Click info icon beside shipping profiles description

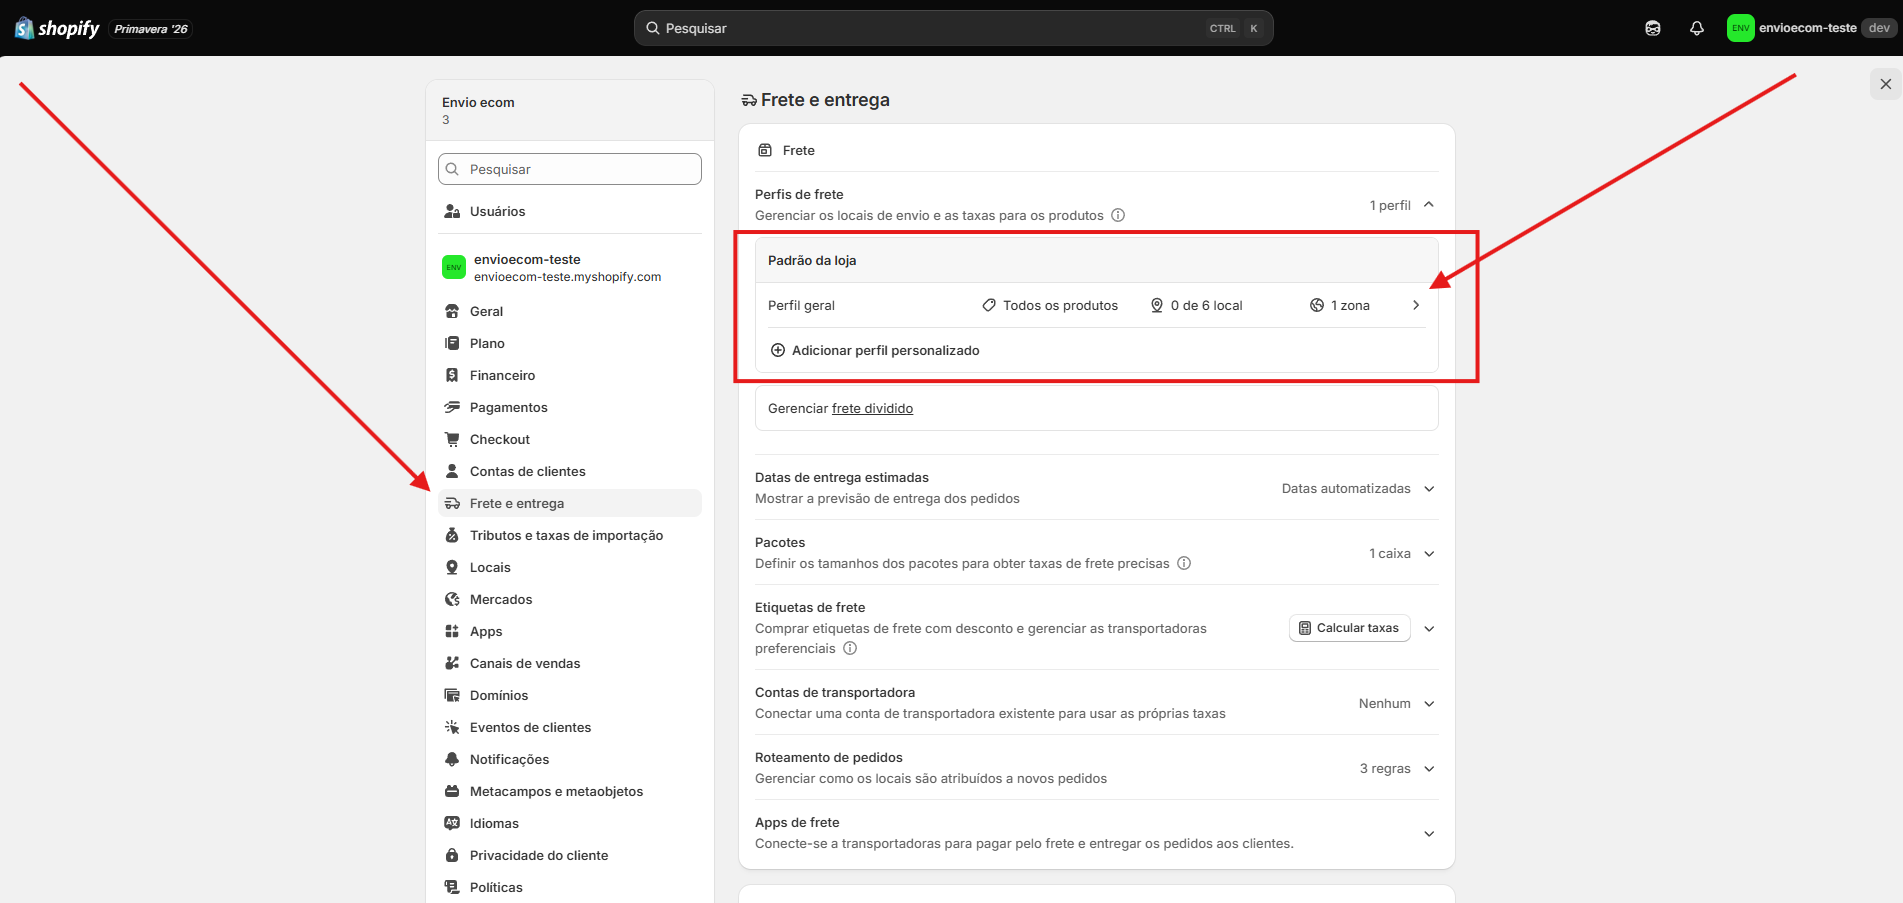[x=1118, y=215]
